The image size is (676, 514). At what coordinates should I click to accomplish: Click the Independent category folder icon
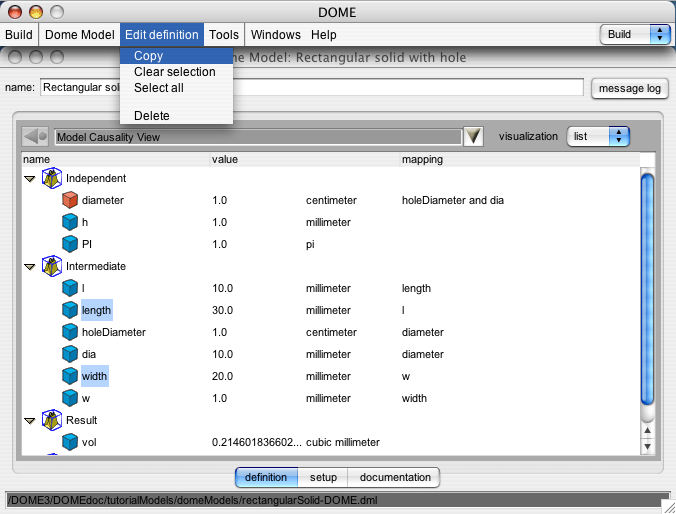tap(52, 178)
